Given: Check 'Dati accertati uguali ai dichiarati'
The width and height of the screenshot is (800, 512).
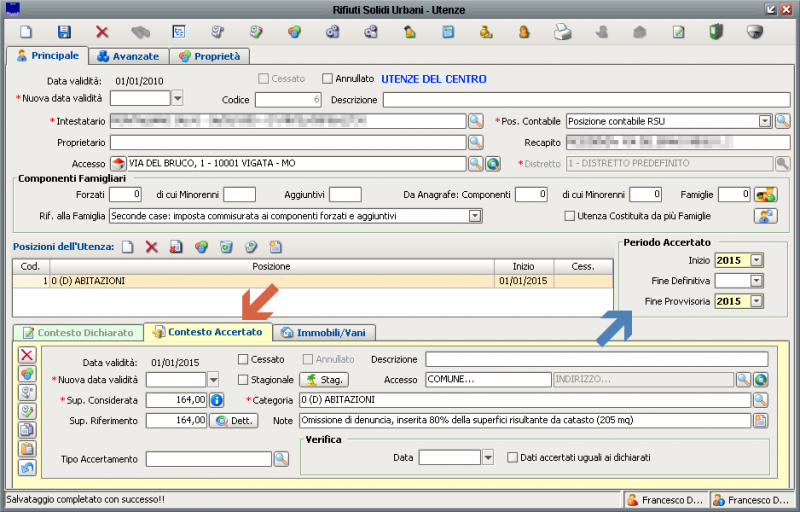Looking at the screenshot, I should click(x=513, y=458).
